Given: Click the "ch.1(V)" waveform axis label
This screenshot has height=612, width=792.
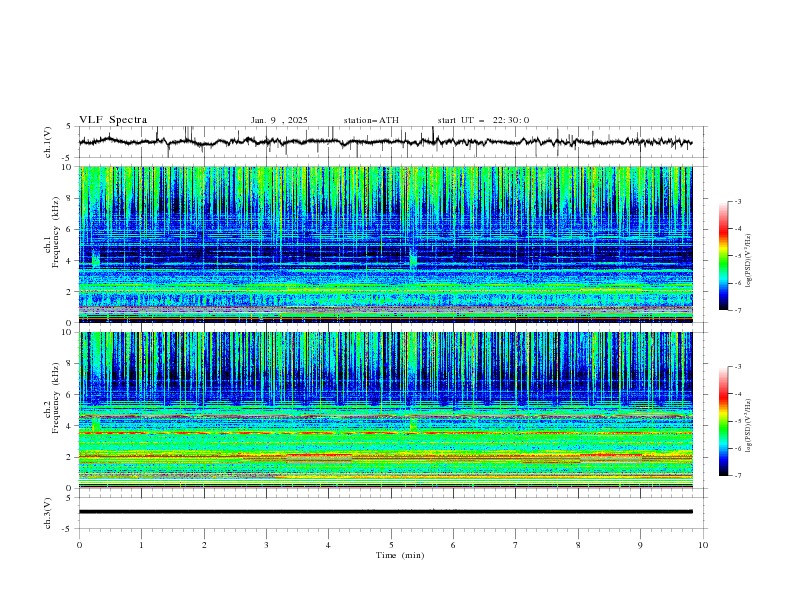Looking at the screenshot, I should pos(48,142).
